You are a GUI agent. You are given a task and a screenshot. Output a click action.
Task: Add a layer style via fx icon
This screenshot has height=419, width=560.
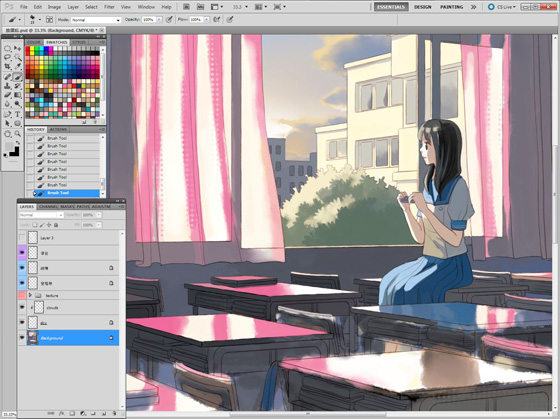61,413
